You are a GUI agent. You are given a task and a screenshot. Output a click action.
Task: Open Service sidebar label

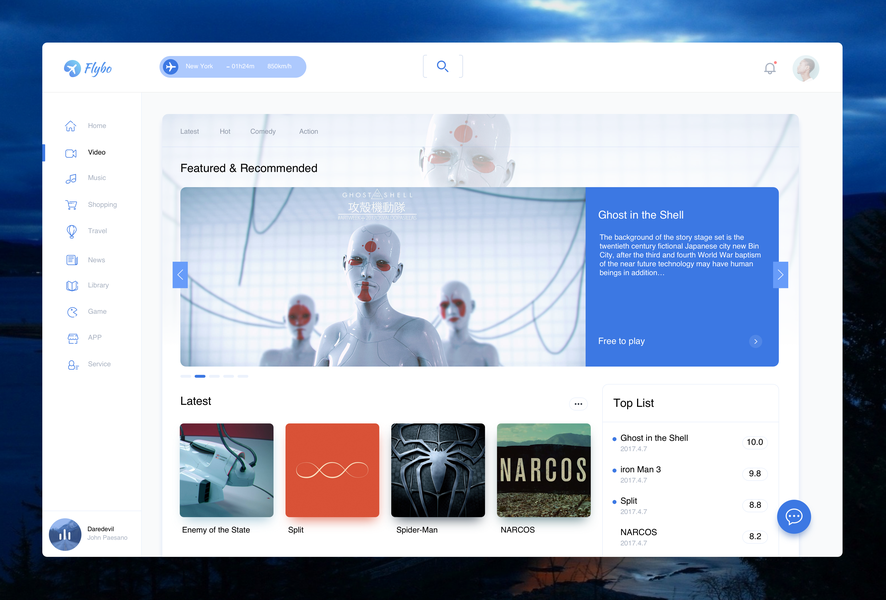(99, 364)
